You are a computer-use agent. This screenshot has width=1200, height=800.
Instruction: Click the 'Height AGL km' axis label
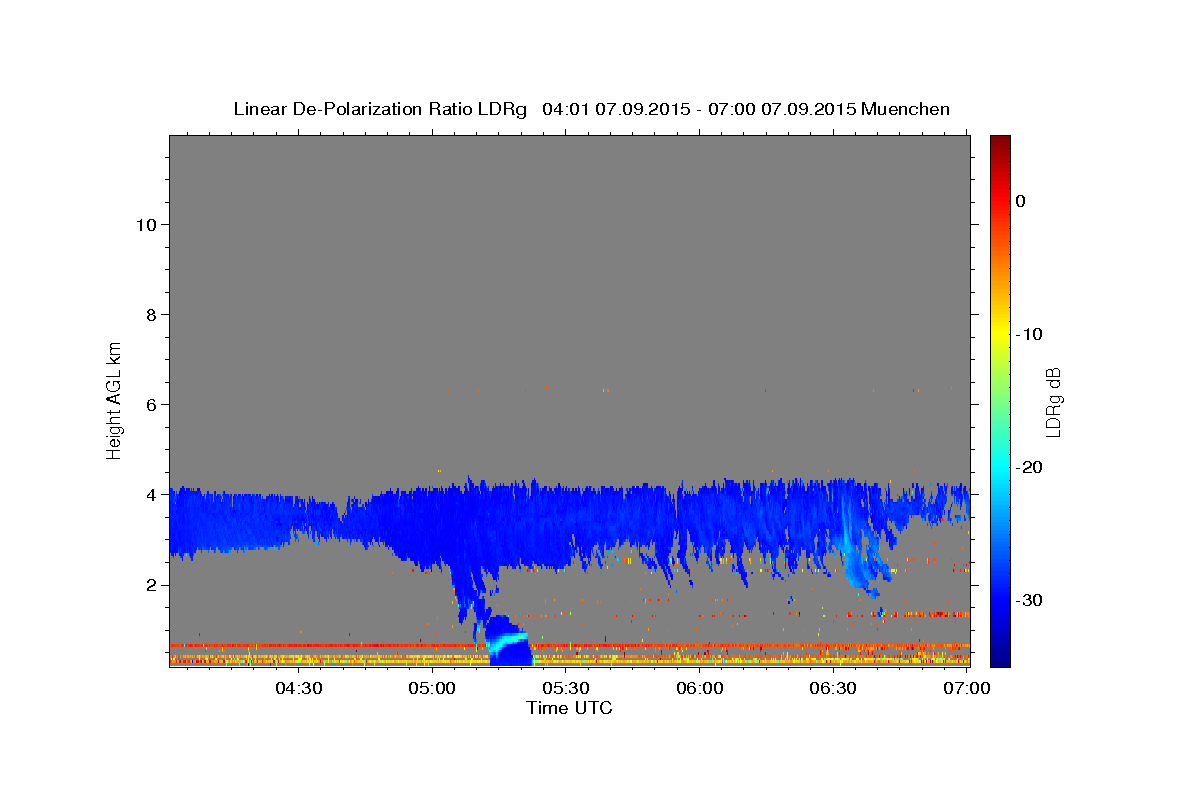click(115, 400)
